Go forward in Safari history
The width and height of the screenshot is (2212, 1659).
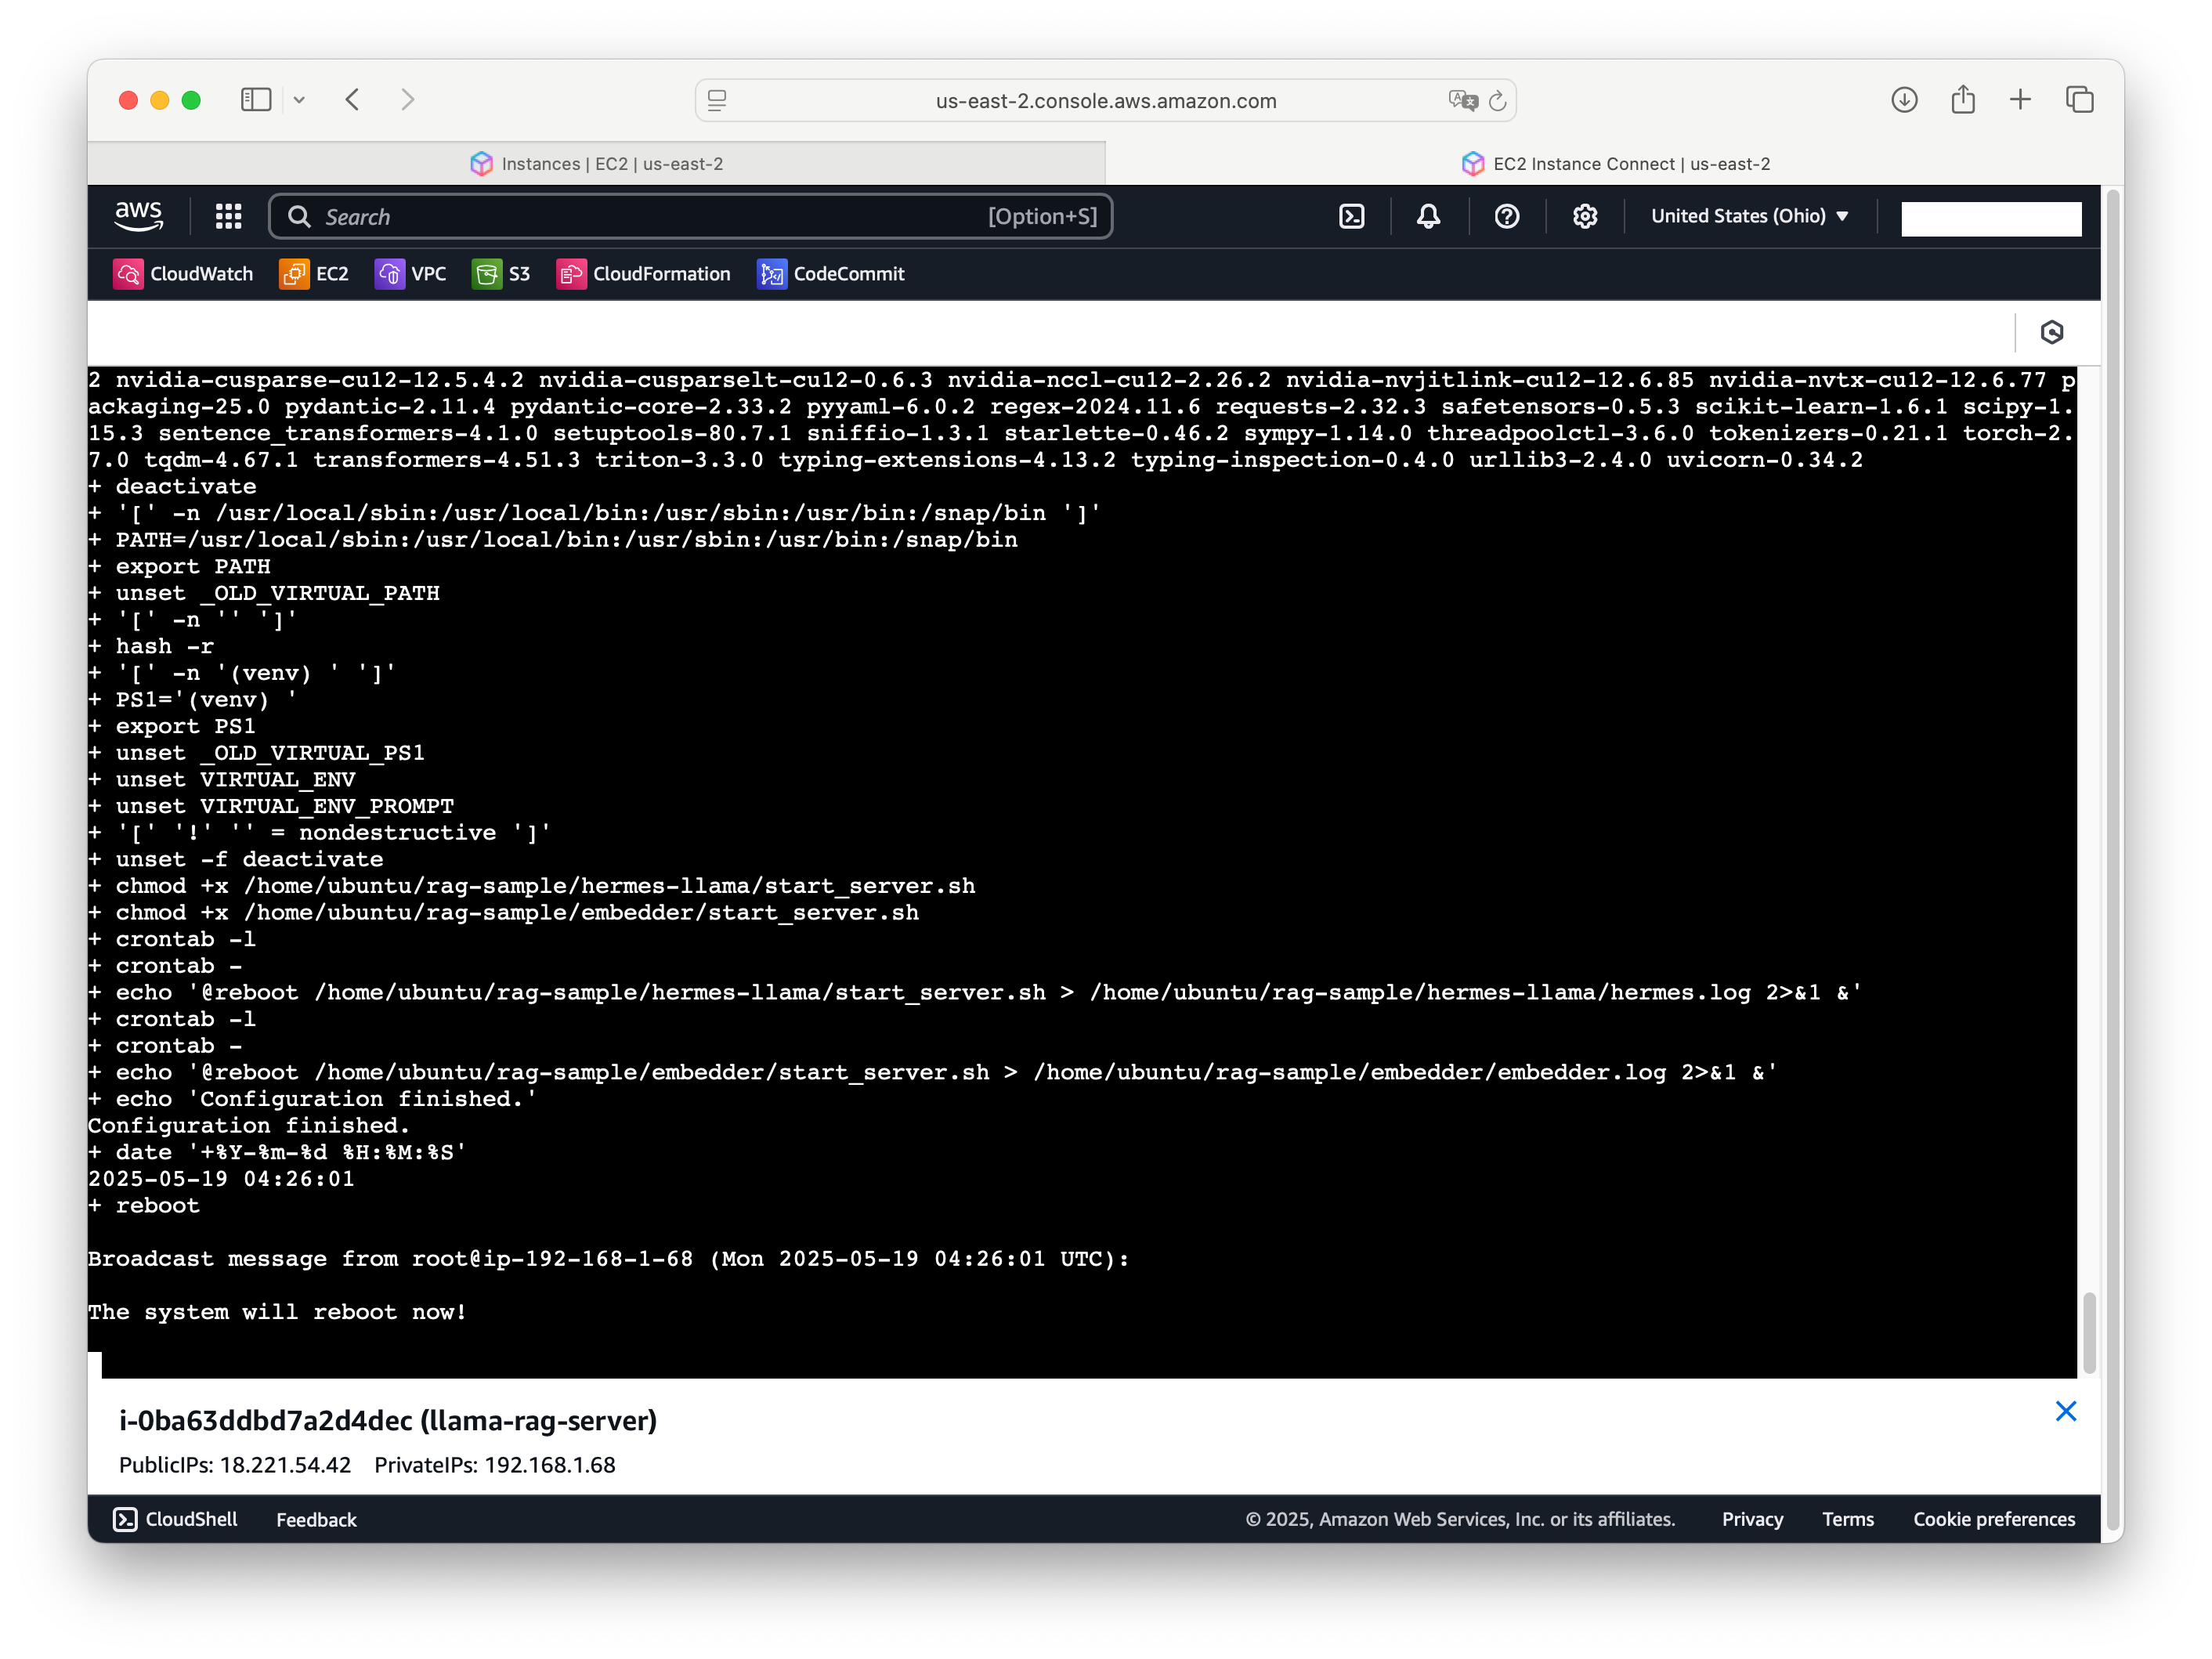coord(407,99)
